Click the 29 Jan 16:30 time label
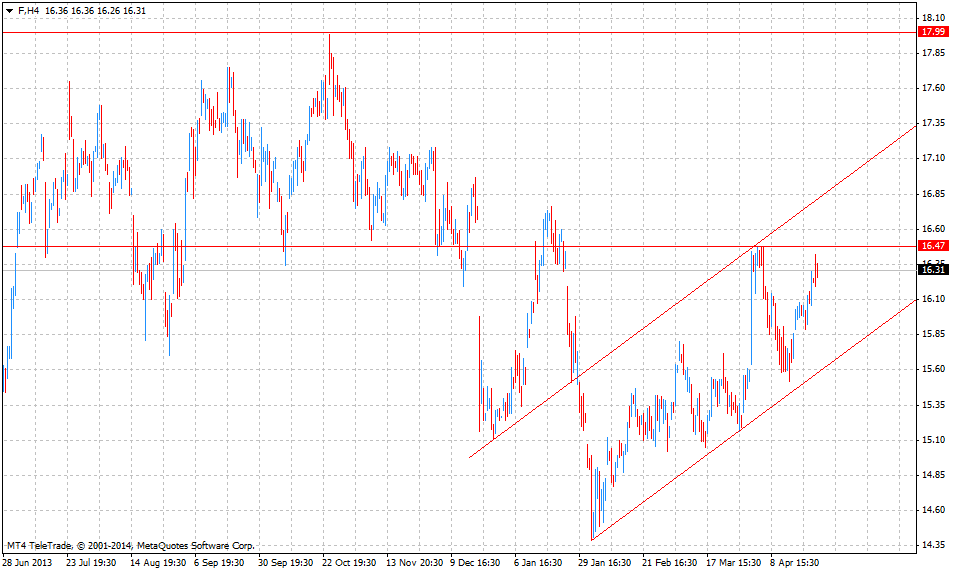956x571 pixels. (605, 562)
